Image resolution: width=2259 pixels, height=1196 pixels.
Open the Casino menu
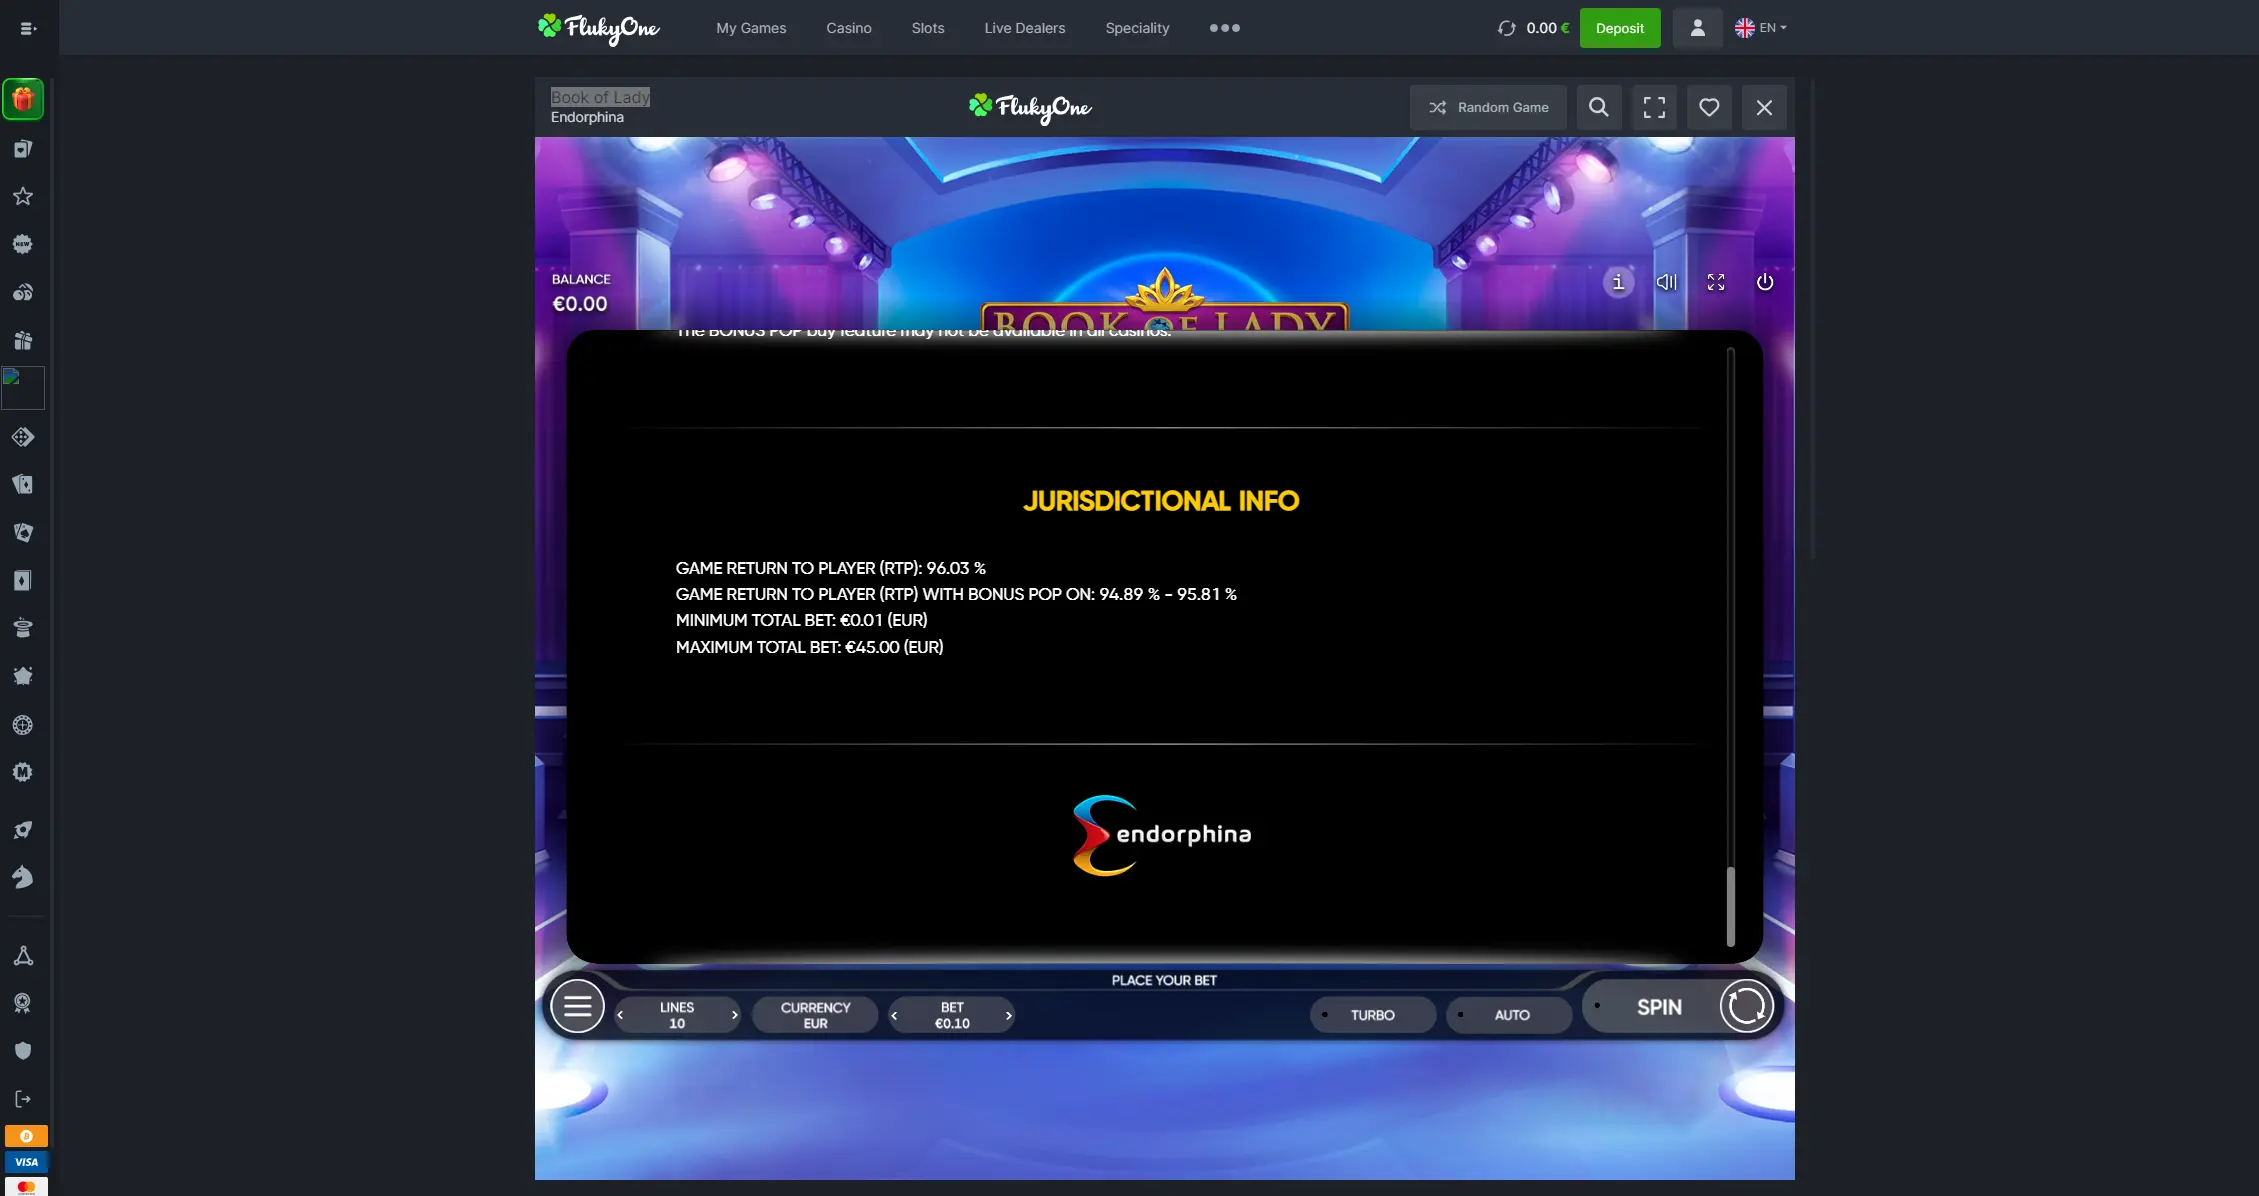(849, 28)
